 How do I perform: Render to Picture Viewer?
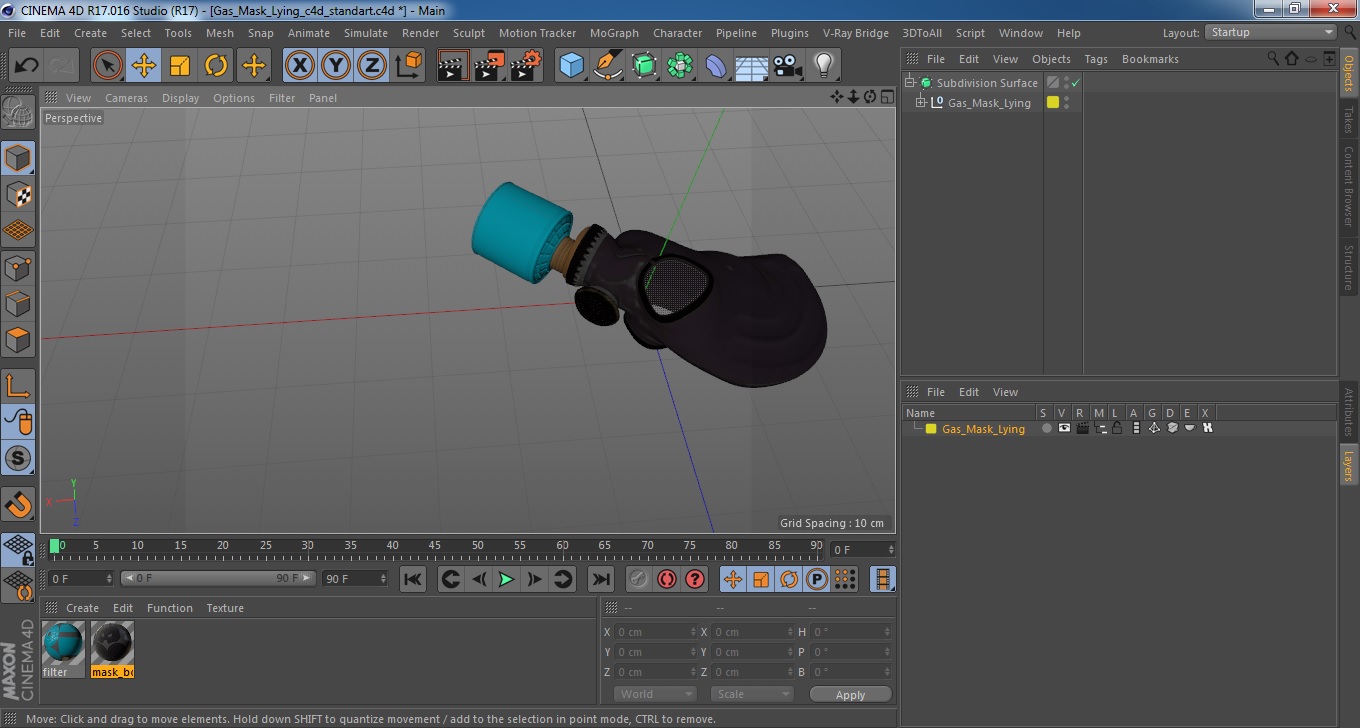point(489,66)
